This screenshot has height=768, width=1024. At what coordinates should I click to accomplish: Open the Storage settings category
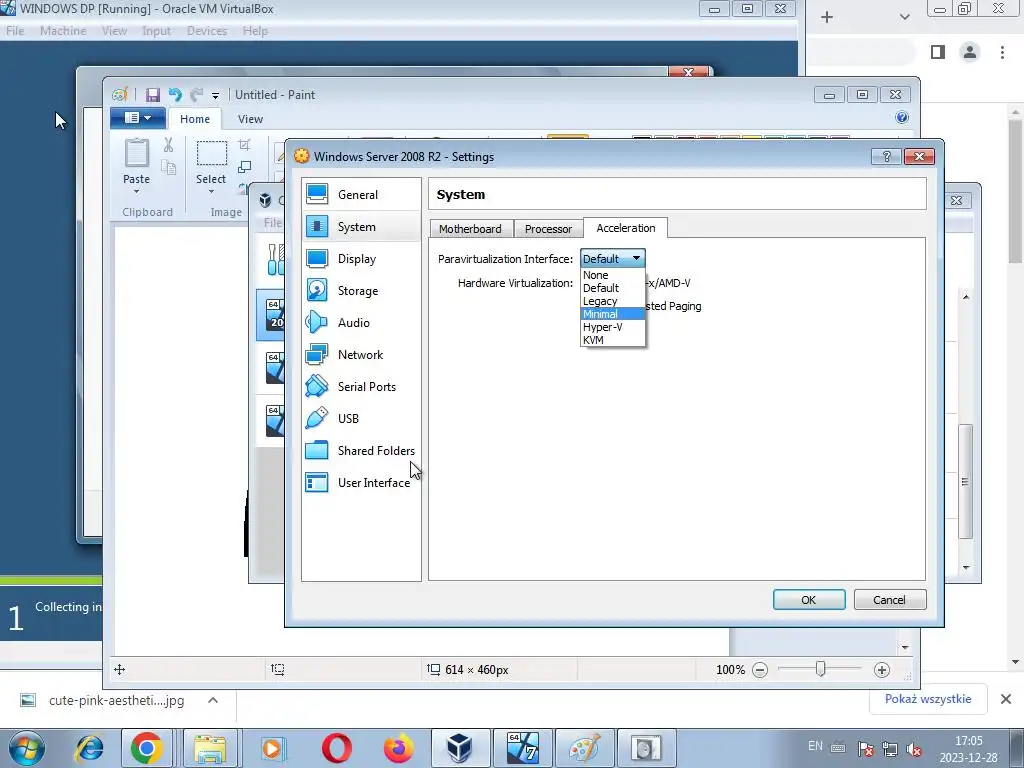point(361,291)
